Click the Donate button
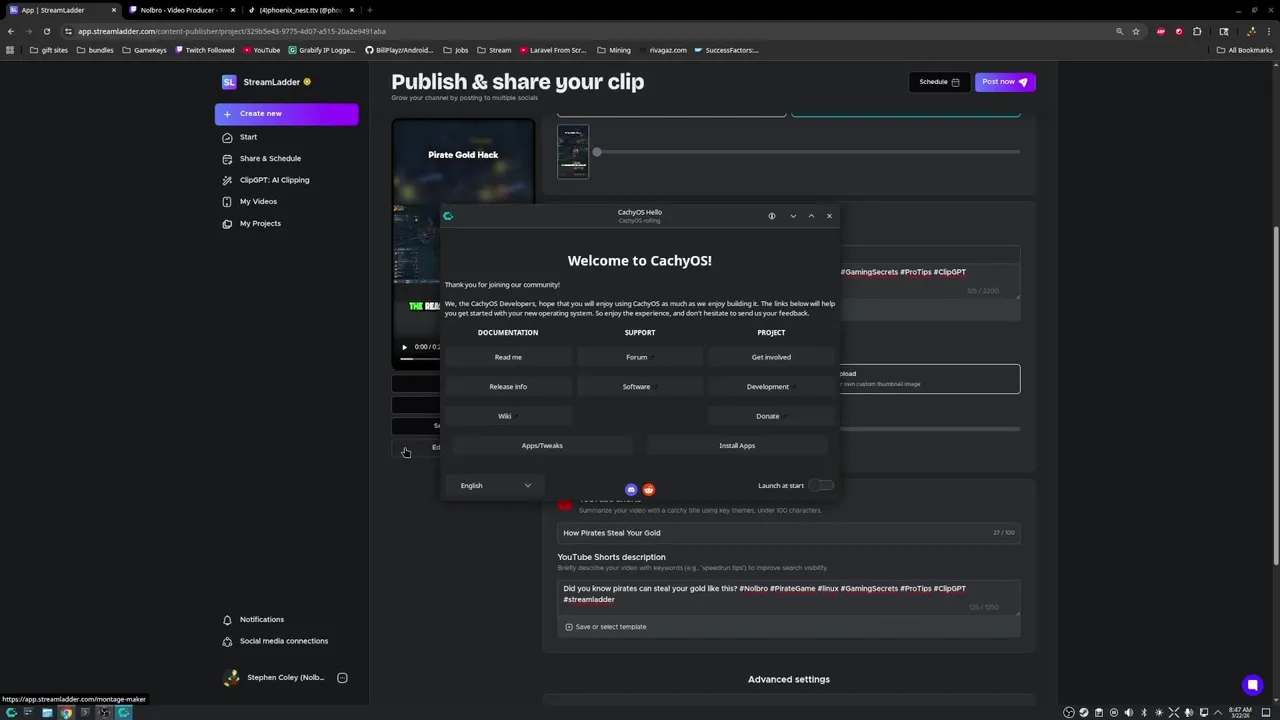The width and height of the screenshot is (1280, 720). (771, 416)
